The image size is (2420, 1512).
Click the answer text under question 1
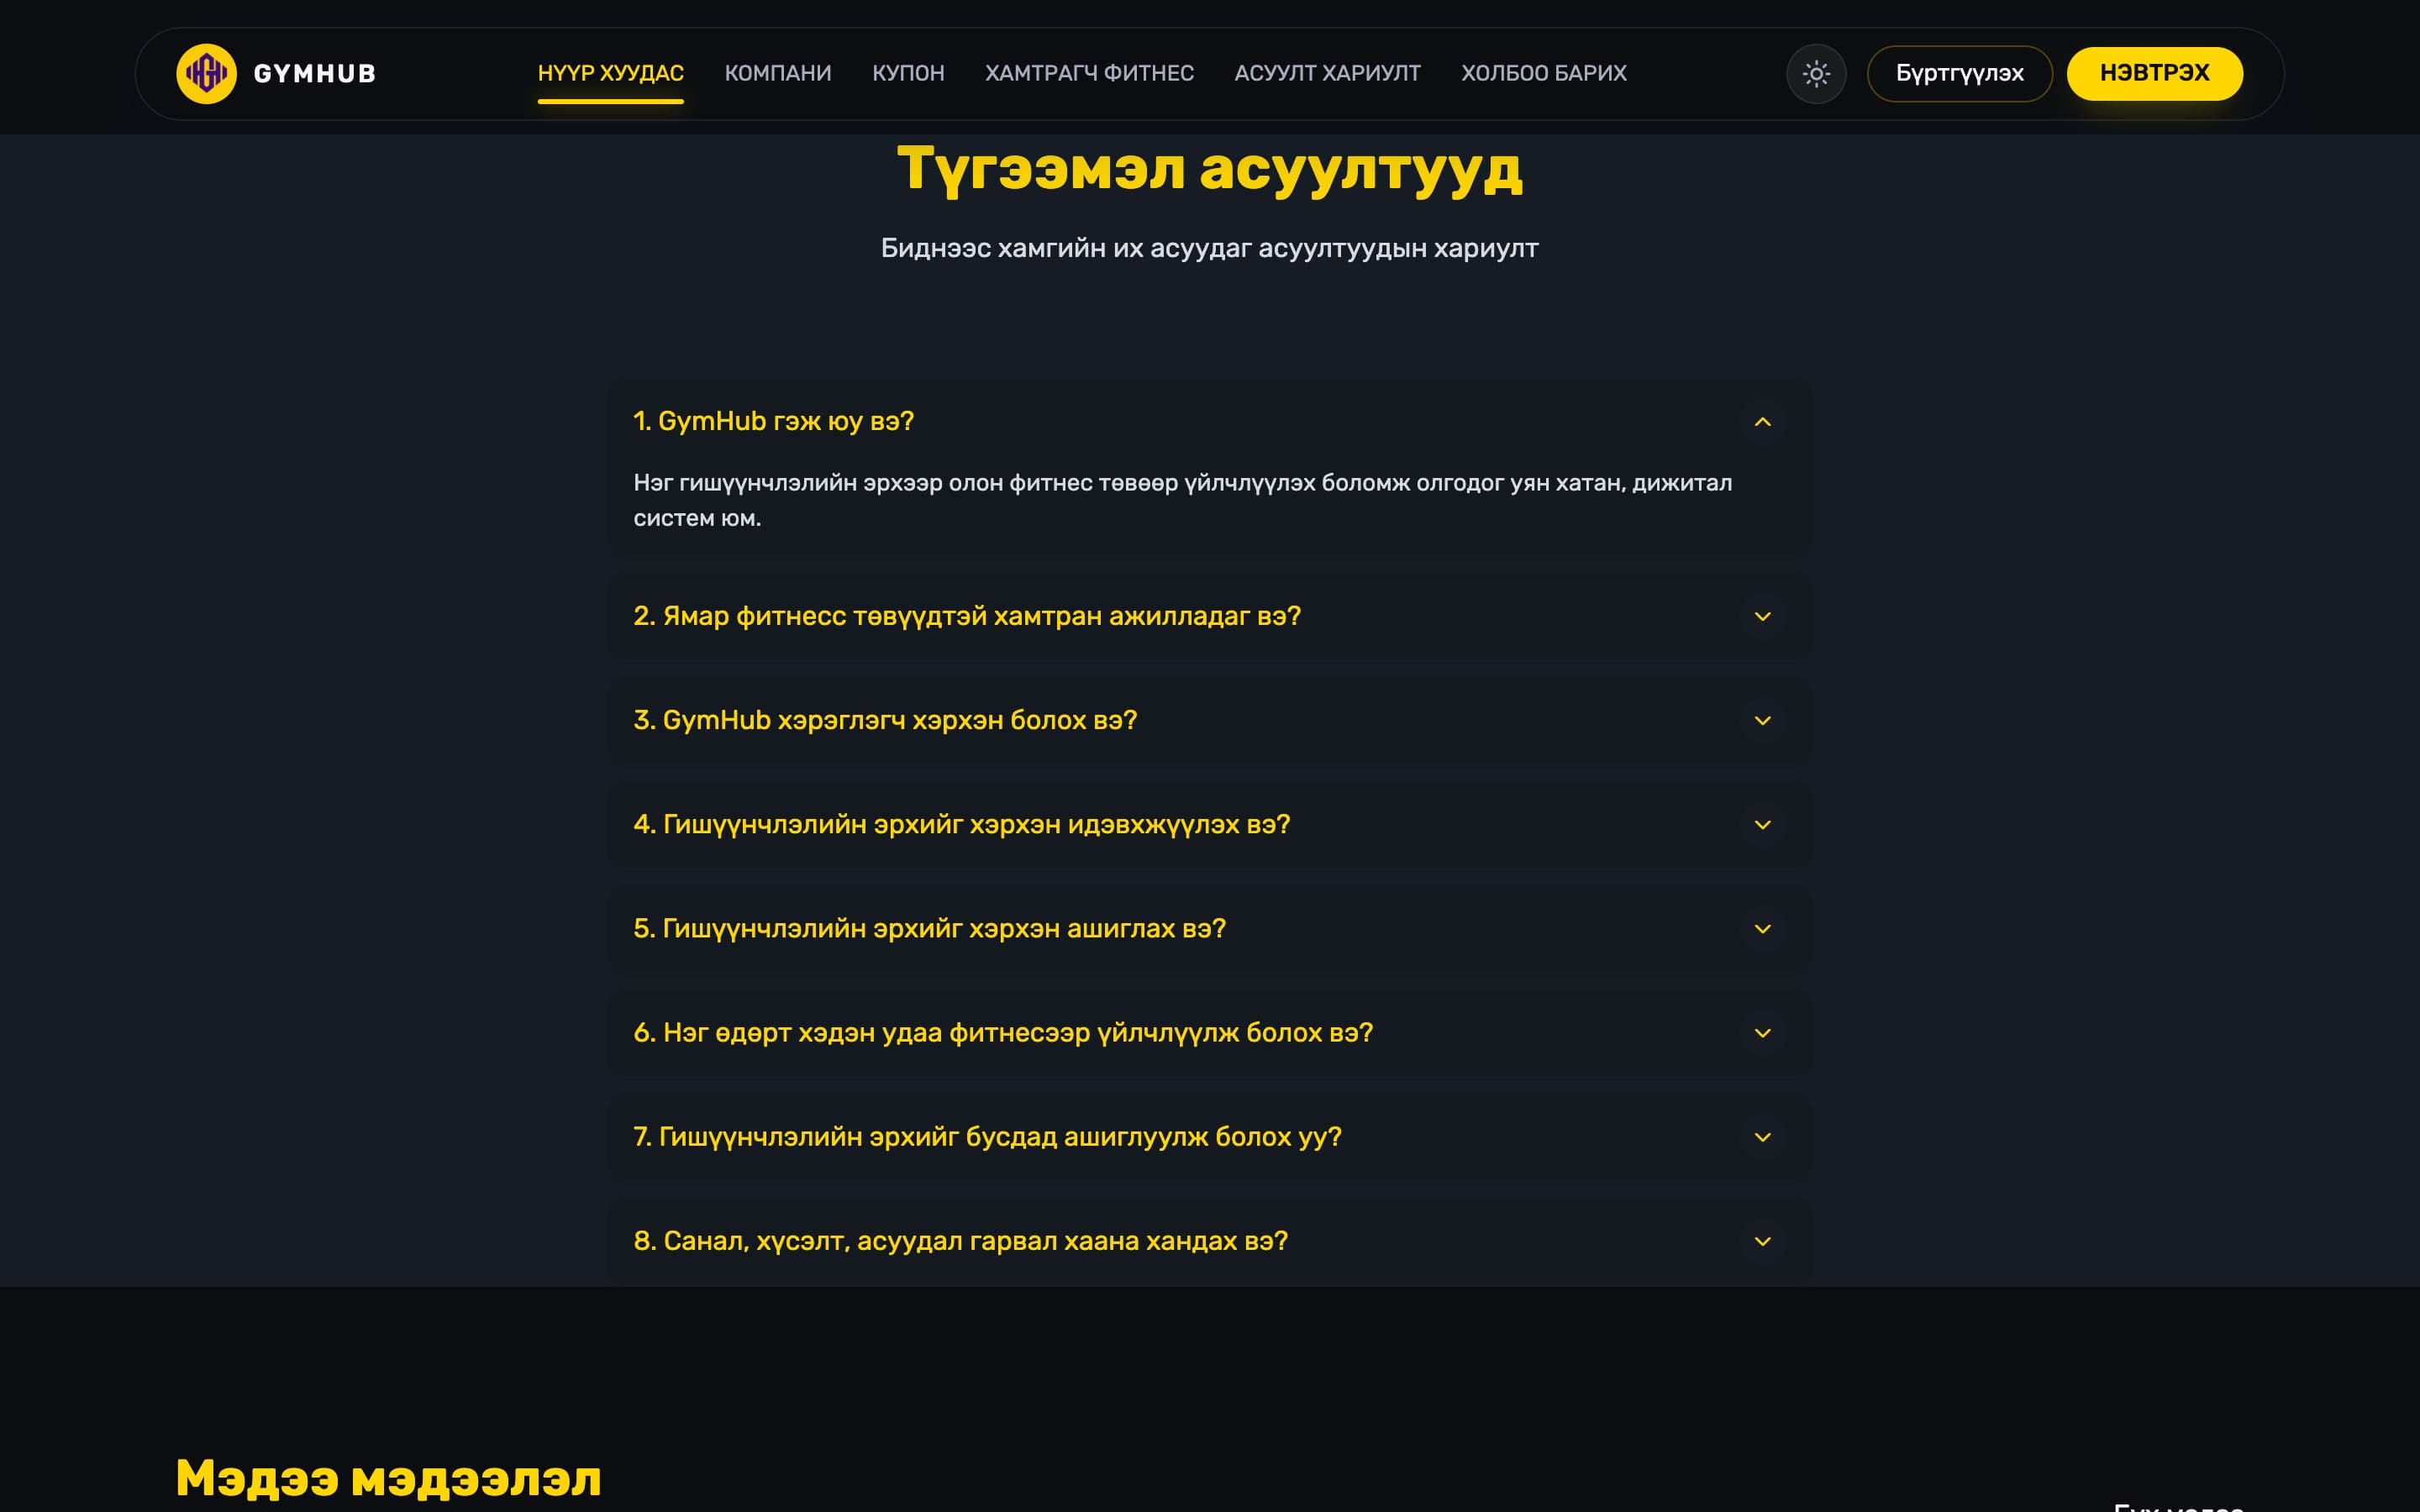coord(1183,500)
